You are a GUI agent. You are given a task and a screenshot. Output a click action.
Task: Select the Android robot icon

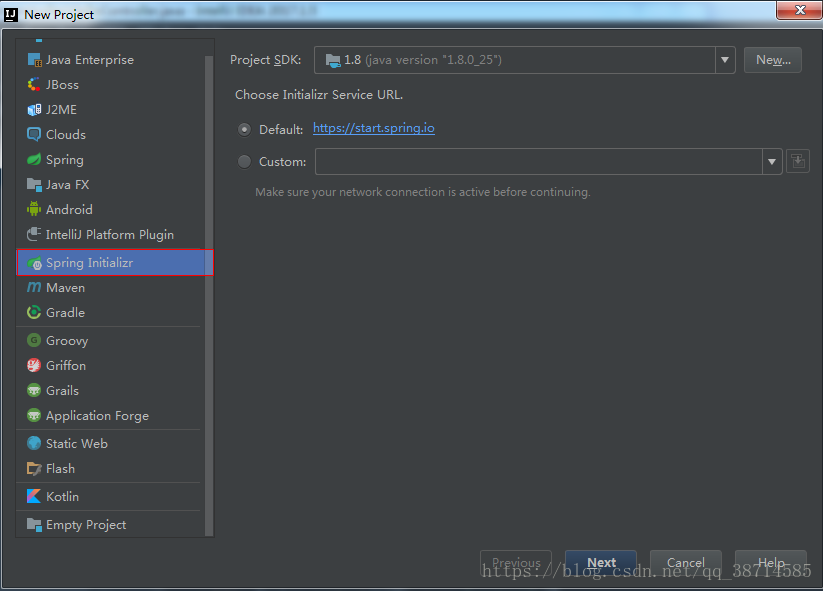(x=34, y=209)
